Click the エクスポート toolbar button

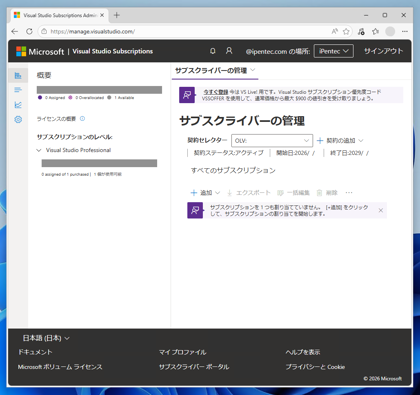click(248, 193)
